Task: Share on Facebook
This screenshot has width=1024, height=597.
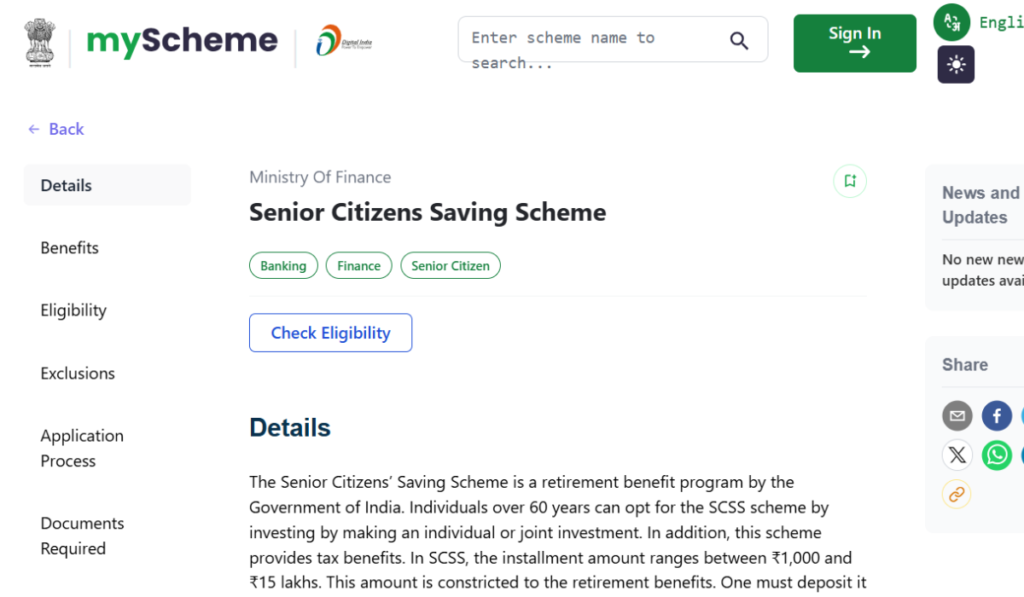Action: 997,416
